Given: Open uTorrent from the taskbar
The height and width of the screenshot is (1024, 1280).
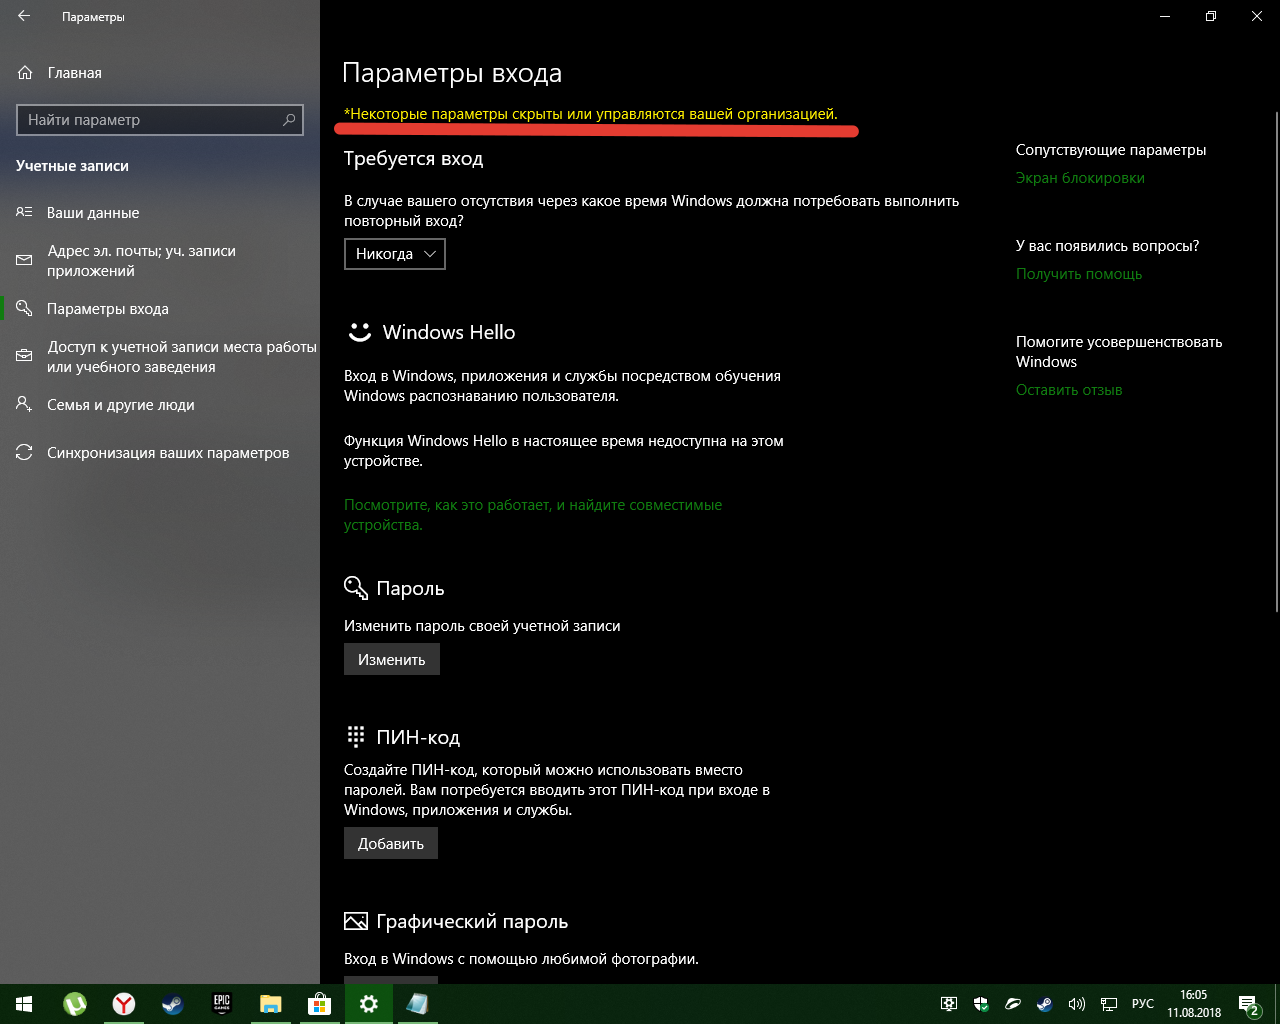Looking at the screenshot, I should 75,1004.
